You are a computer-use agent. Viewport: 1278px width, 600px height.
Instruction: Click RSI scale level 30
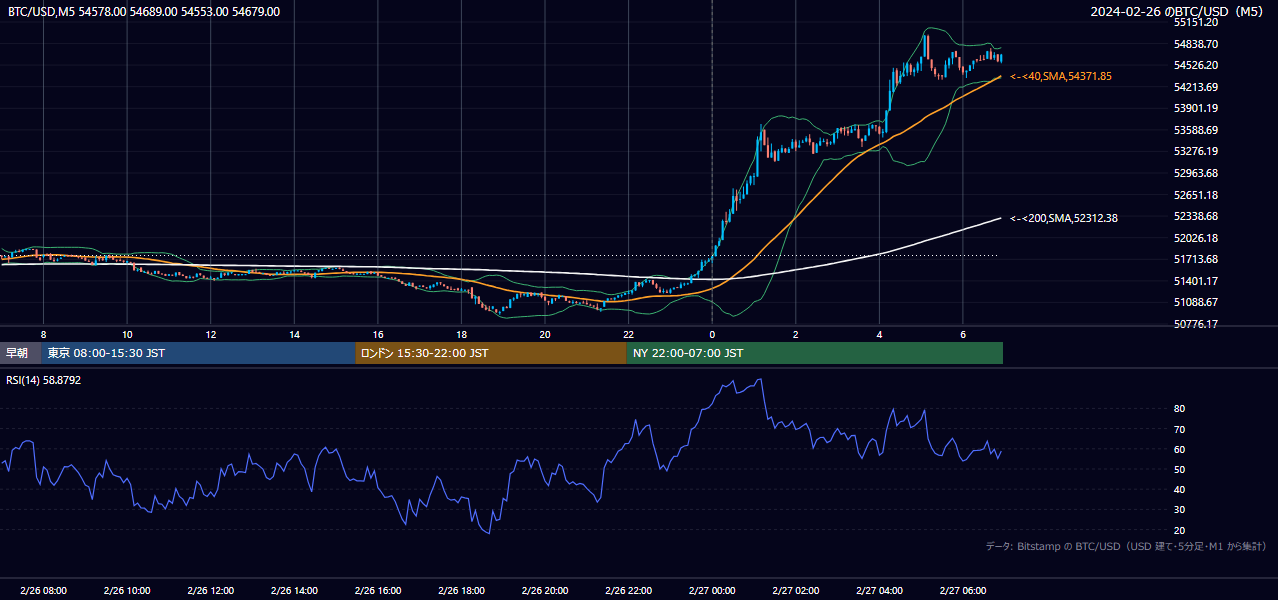1179,510
